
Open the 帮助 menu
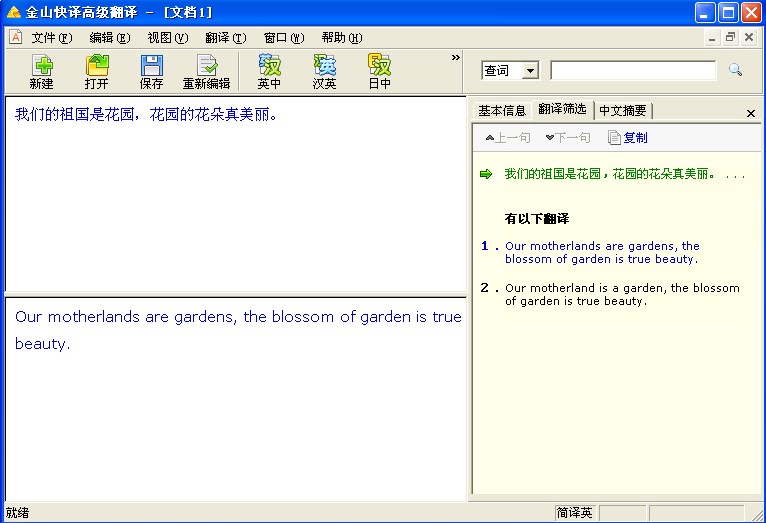click(x=341, y=38)
